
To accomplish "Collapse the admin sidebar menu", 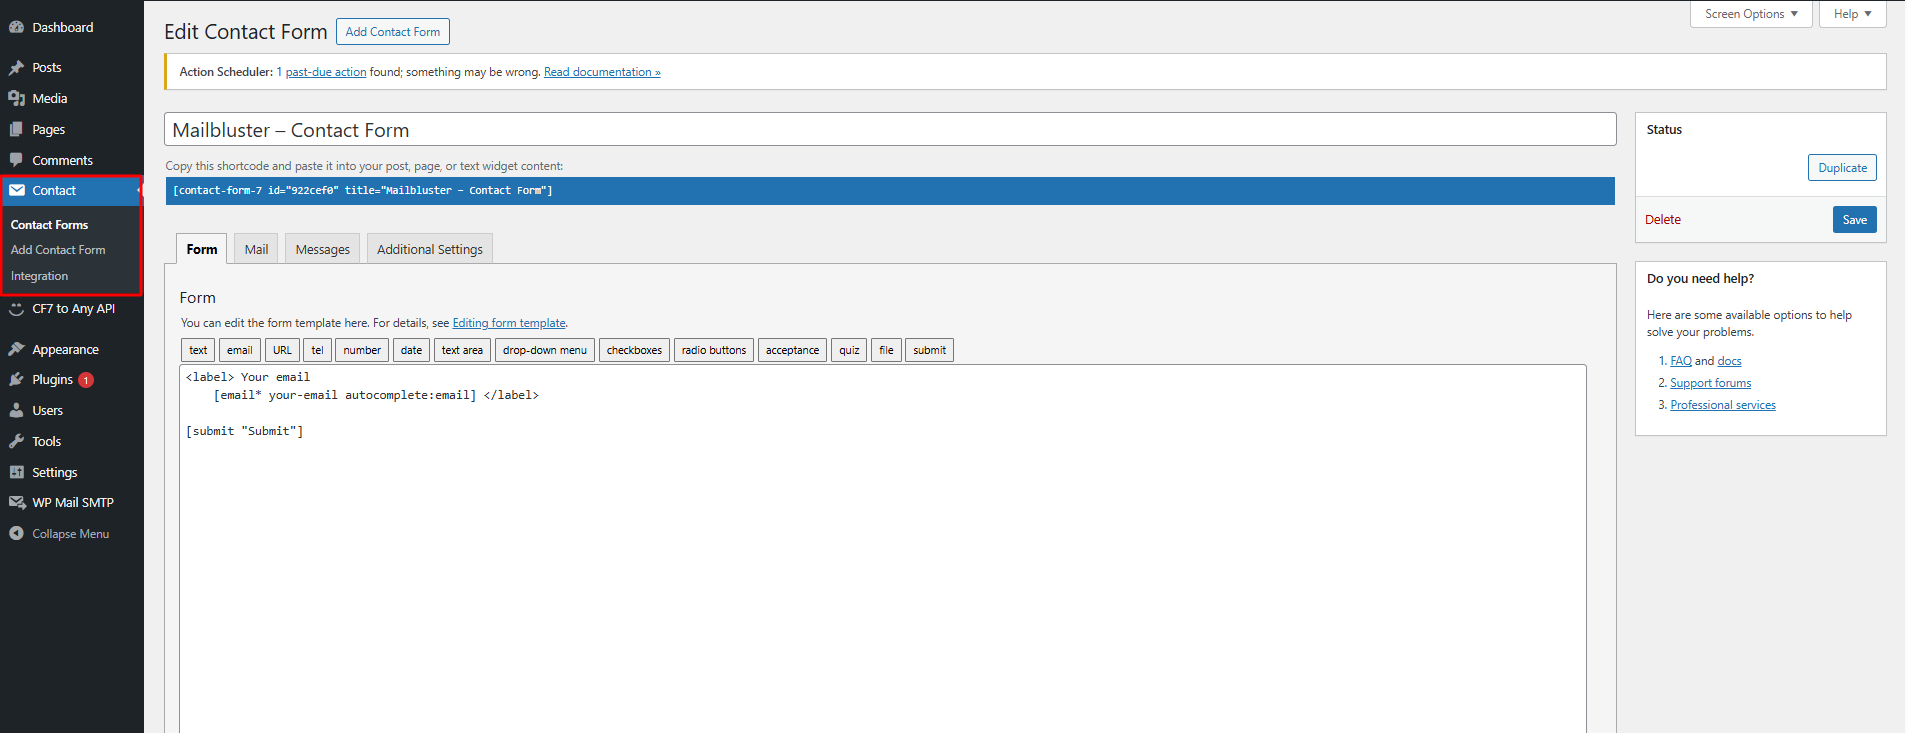I will pos(59,534).
